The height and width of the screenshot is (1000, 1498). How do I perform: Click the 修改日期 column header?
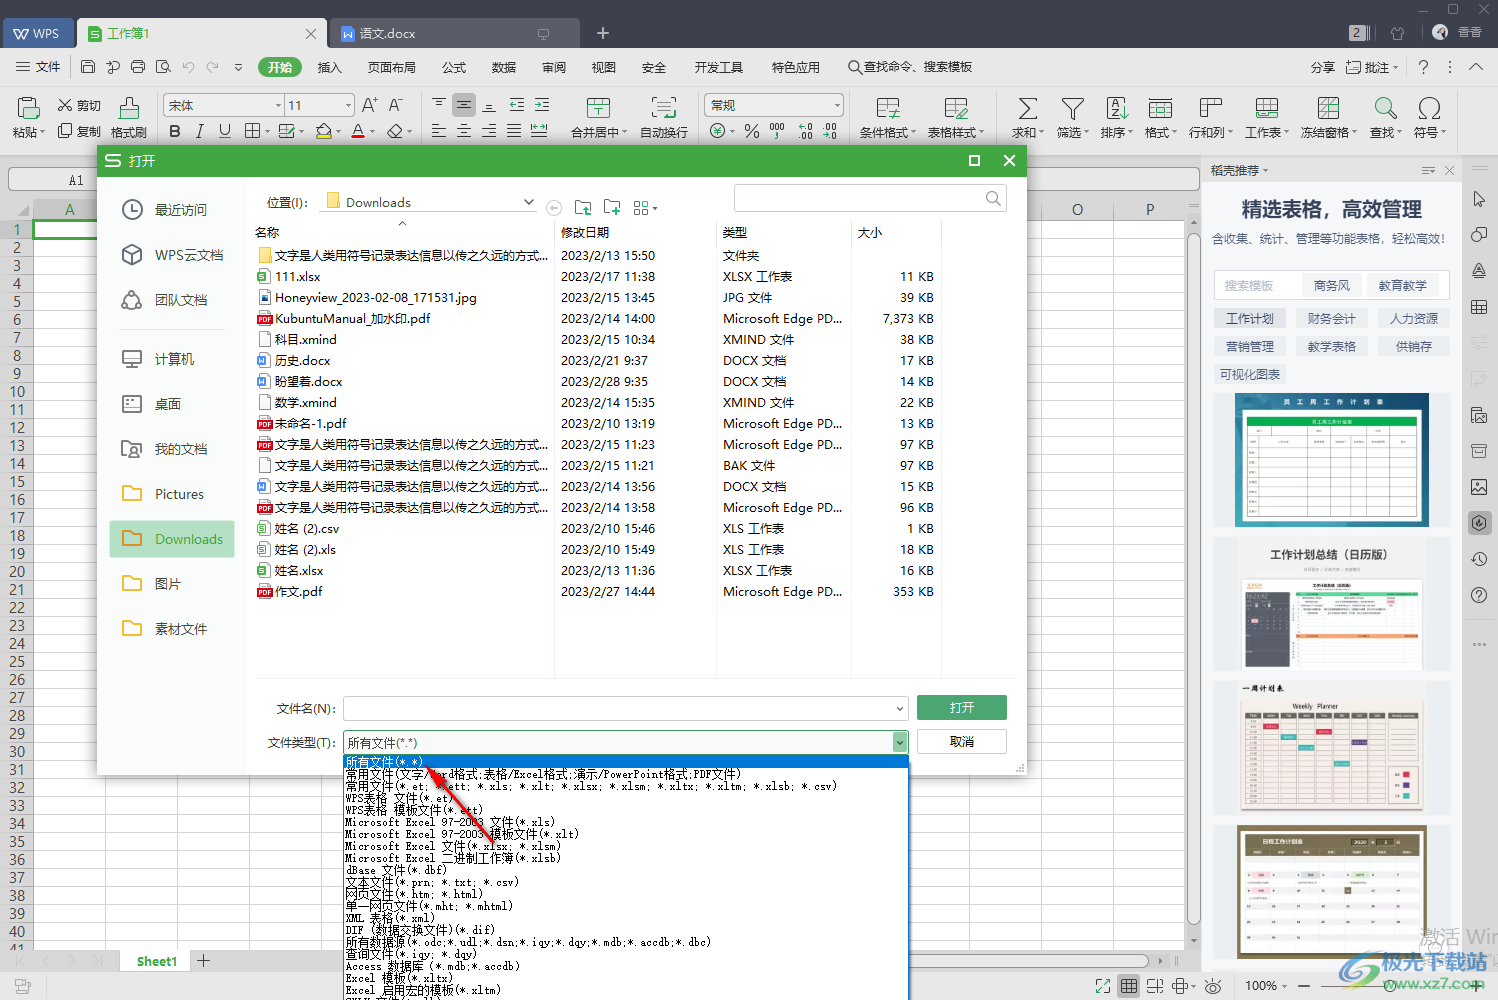pos(585,232)
